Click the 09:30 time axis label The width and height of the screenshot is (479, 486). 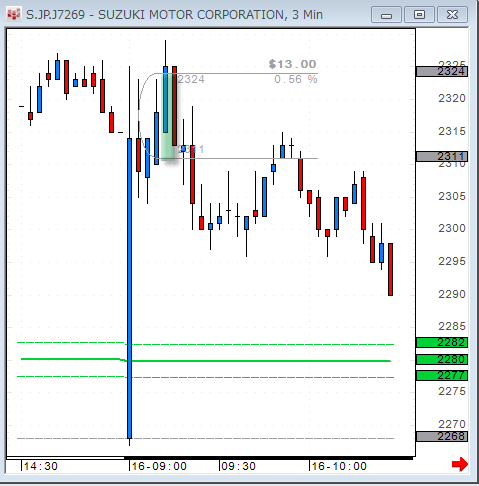[238, 466]
